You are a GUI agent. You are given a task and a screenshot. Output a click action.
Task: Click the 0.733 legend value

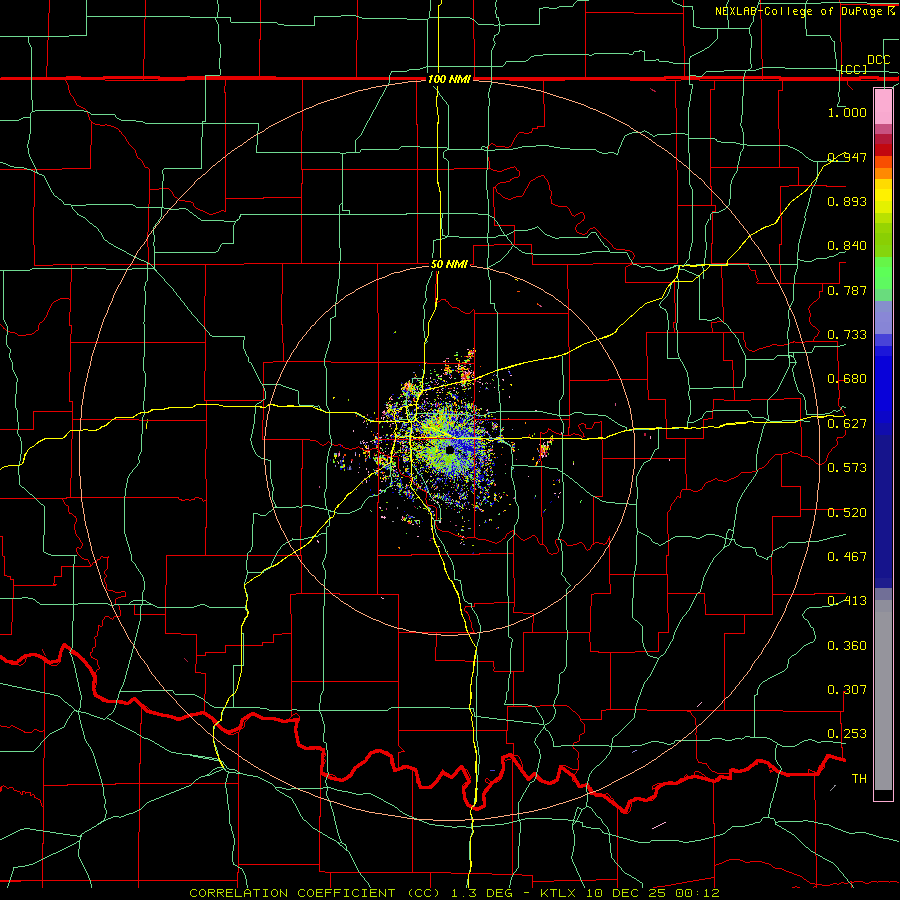(847, 335)
